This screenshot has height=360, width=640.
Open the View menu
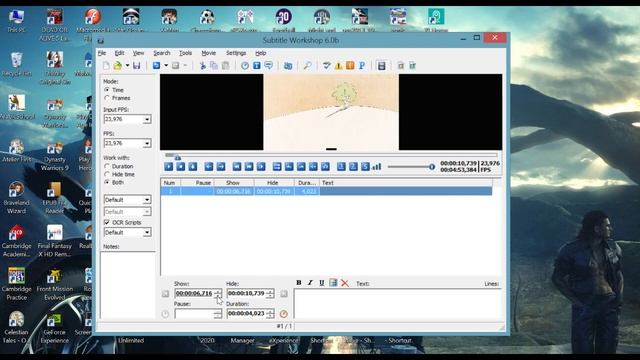[138, 53]
